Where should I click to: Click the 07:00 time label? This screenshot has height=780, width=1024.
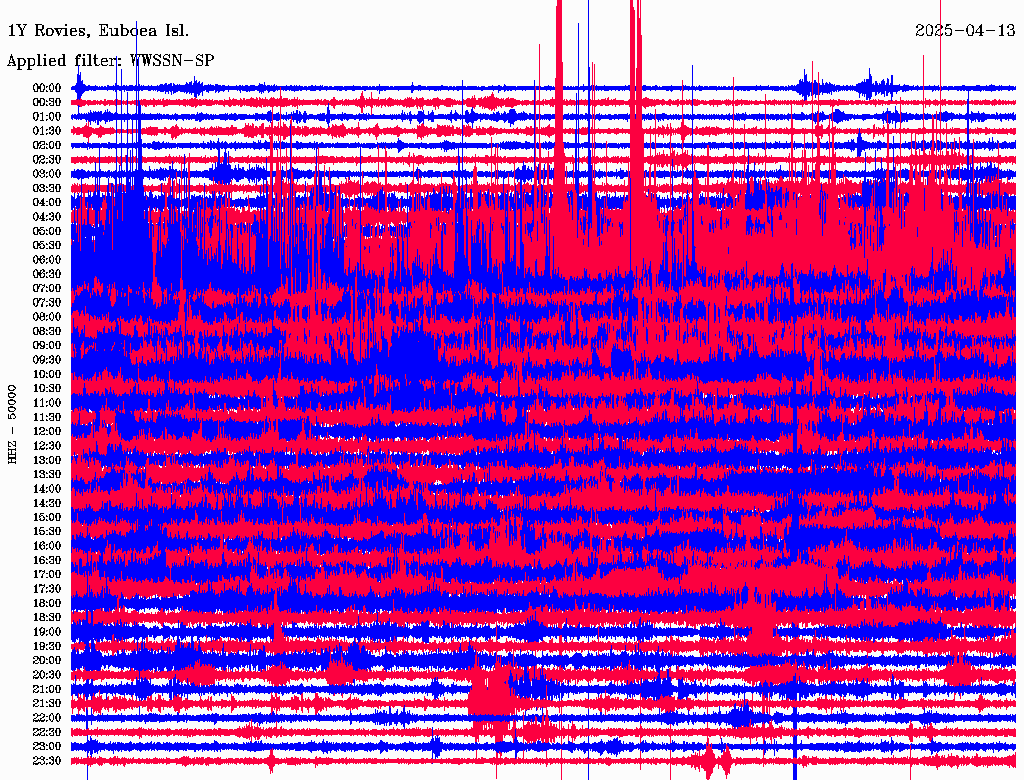click(x=47, y=288)
